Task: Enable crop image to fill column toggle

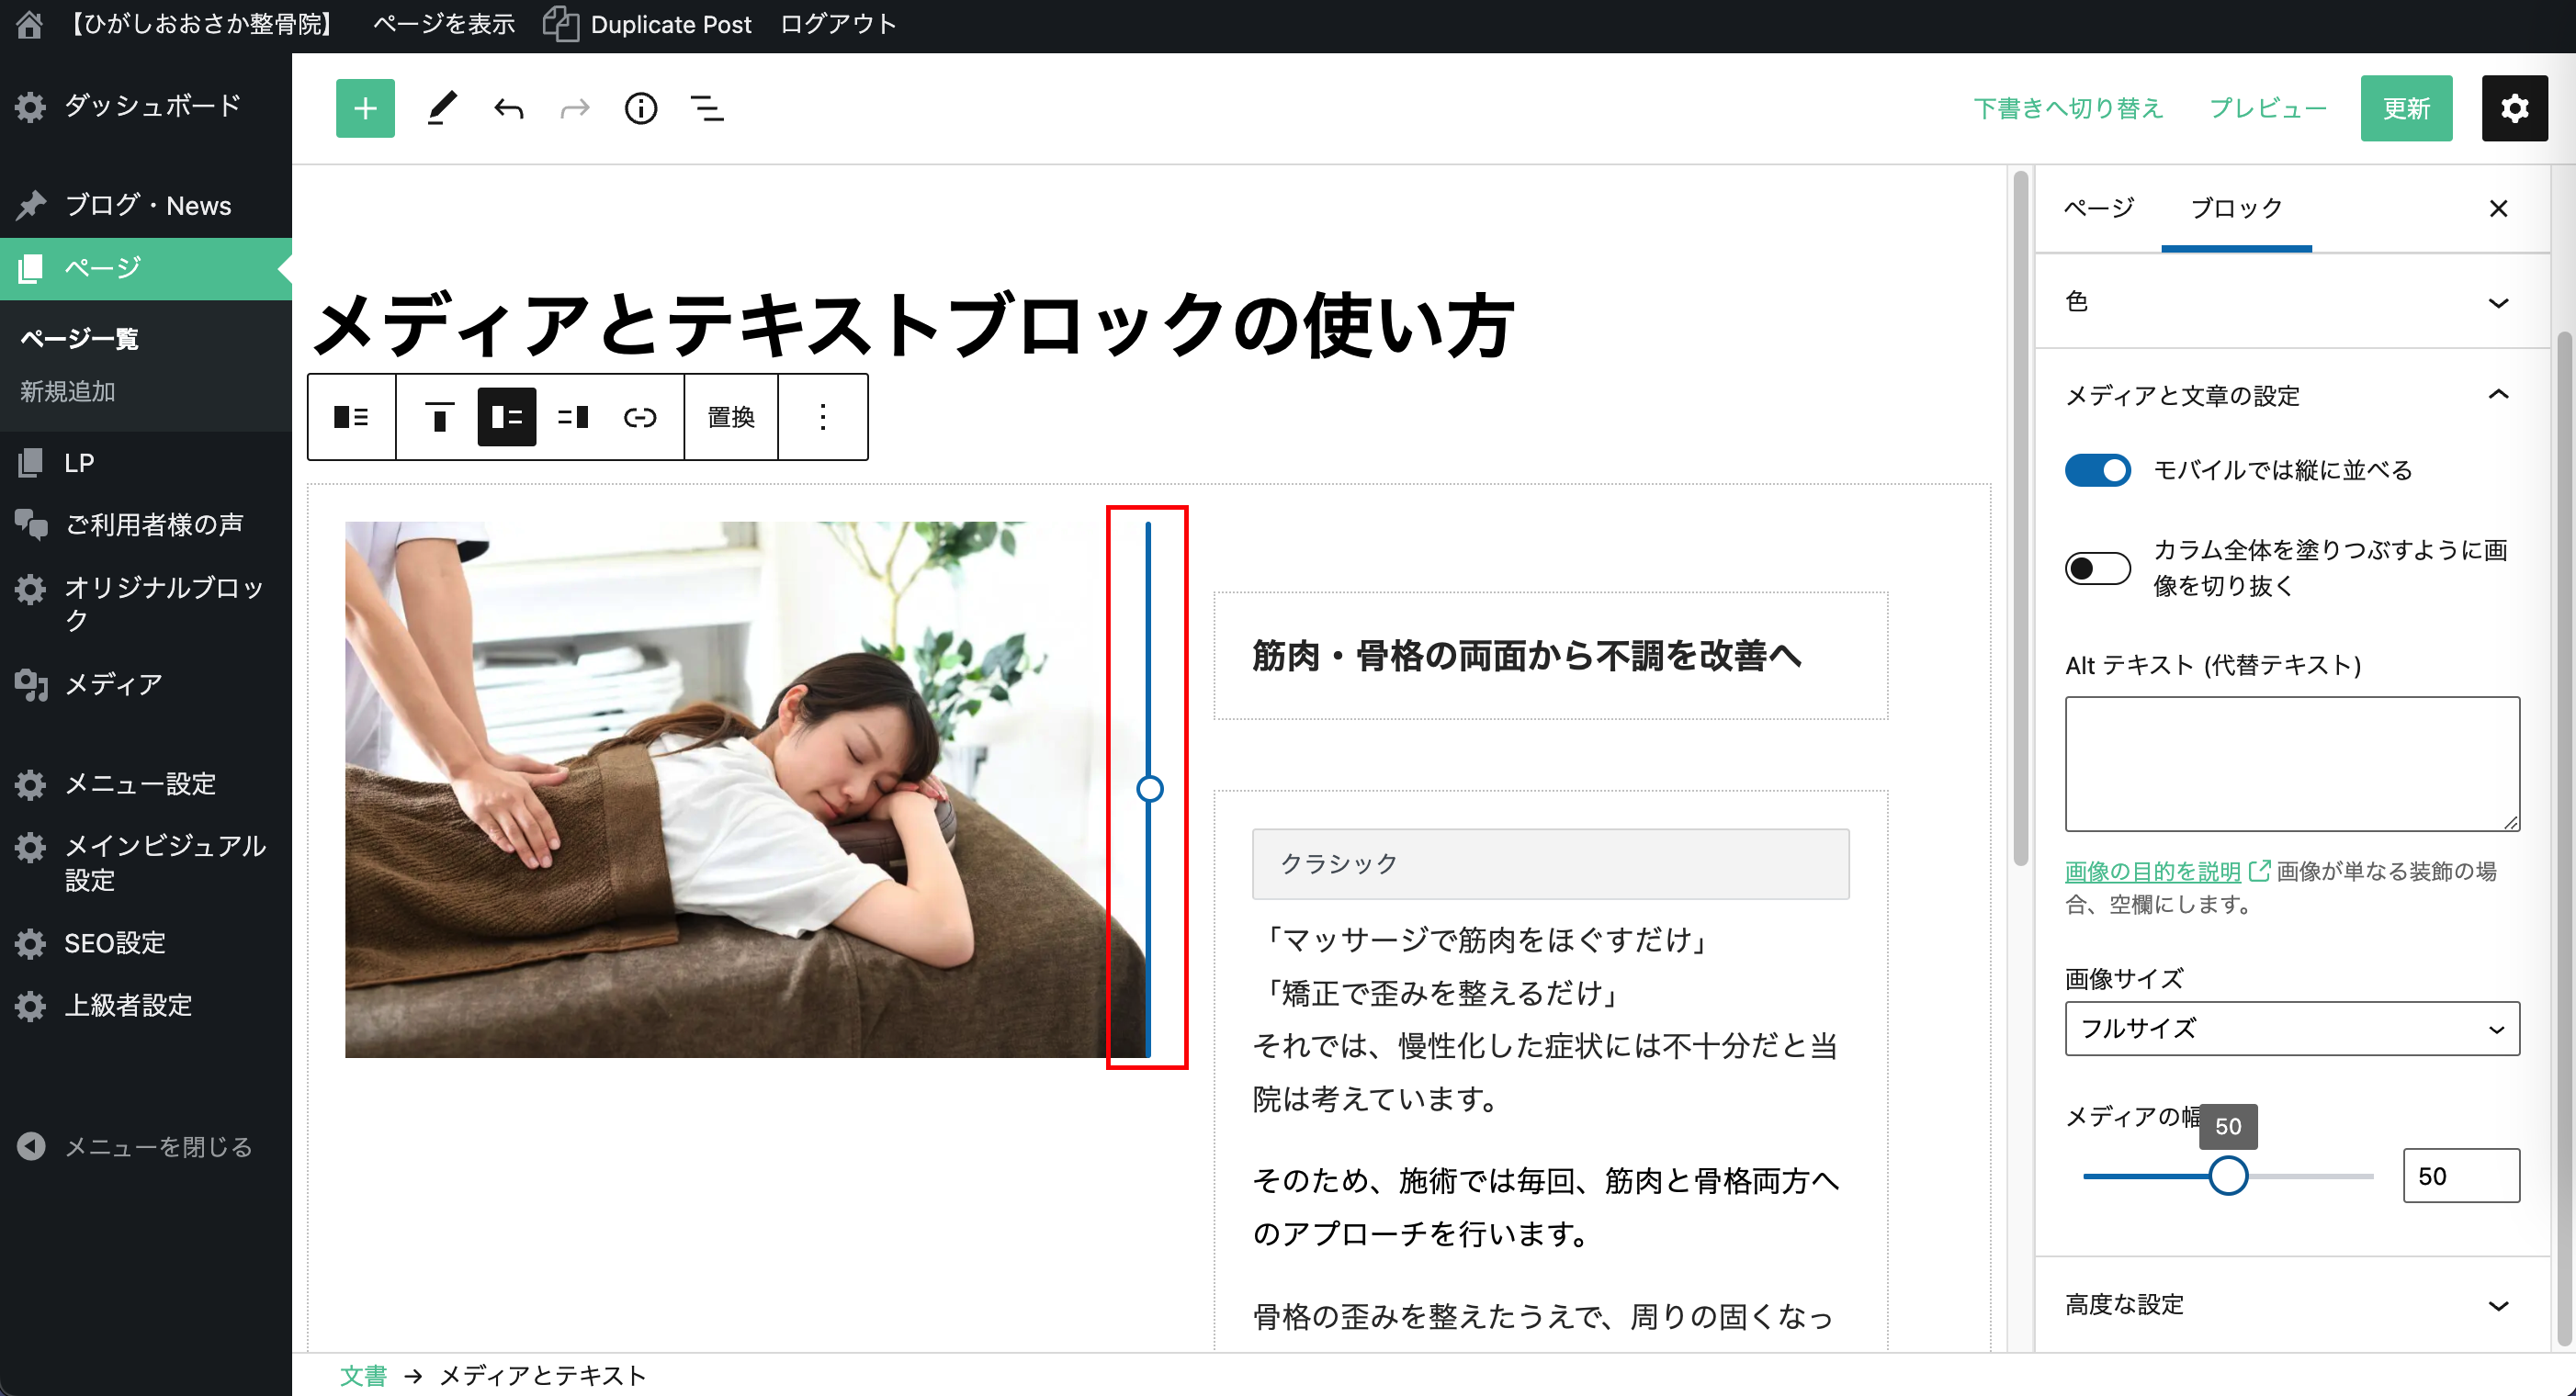Action: click(x=2097, y=568)
